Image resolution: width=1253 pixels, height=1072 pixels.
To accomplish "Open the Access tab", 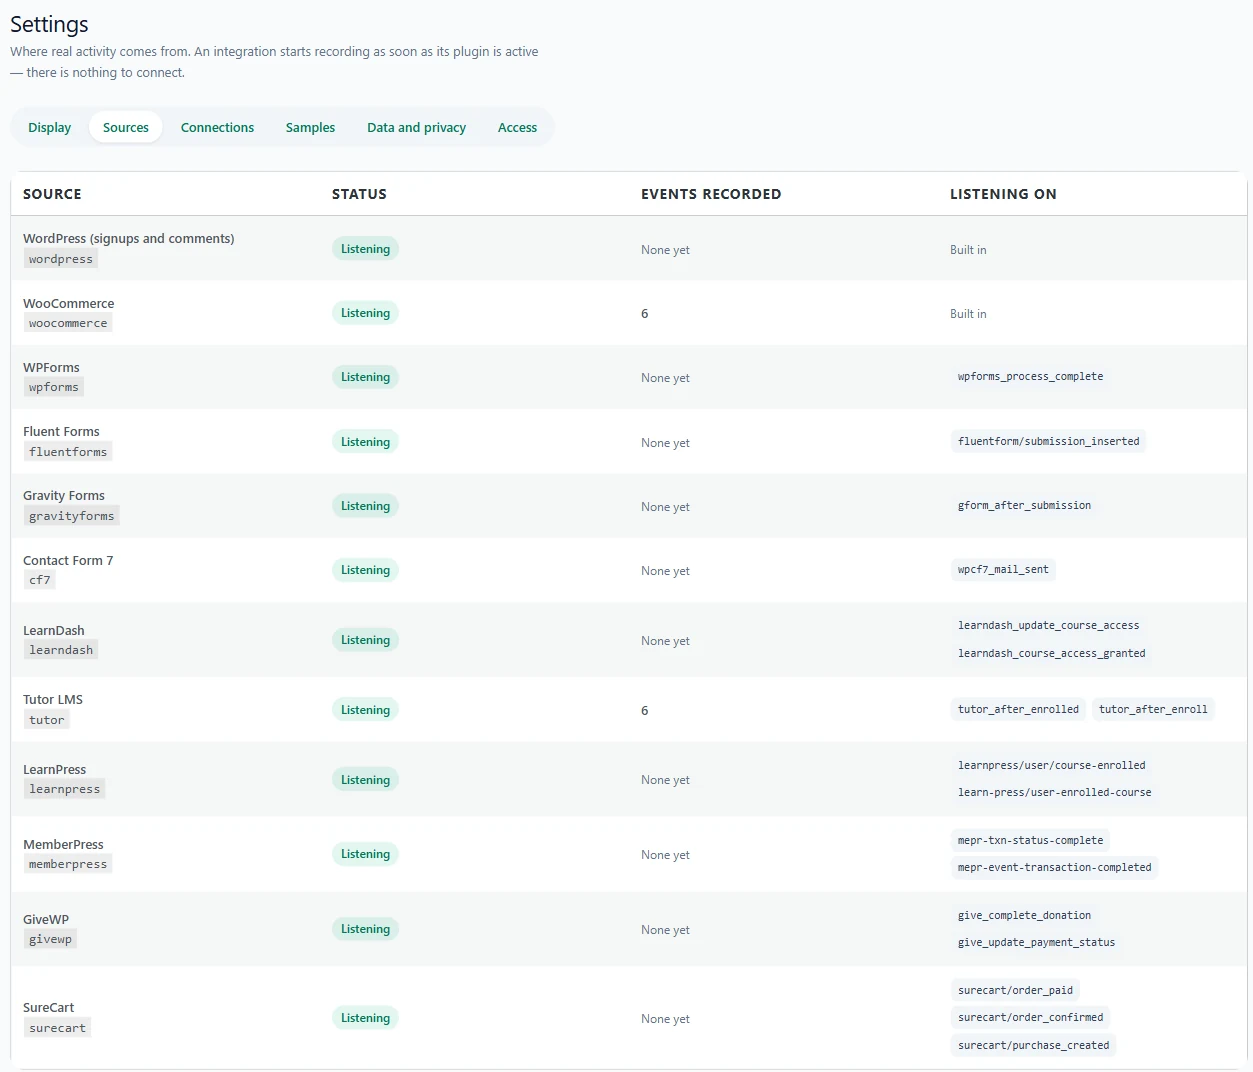I will click(517, 127).
